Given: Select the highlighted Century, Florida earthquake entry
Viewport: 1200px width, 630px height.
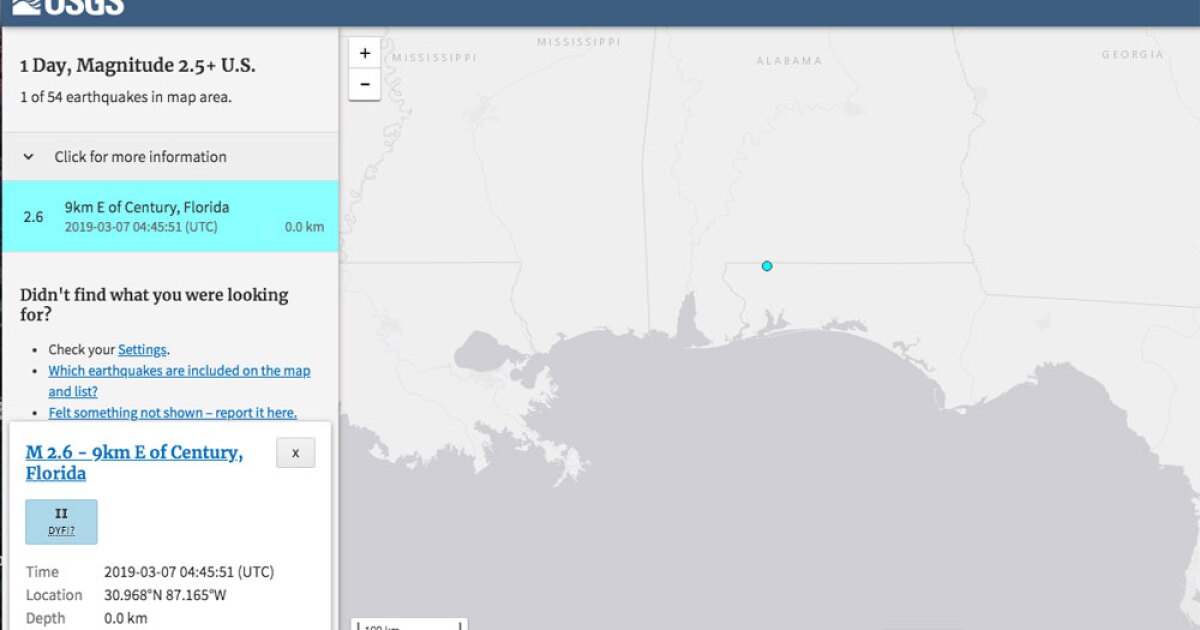Looking at the screenshot, I should 170,216.
